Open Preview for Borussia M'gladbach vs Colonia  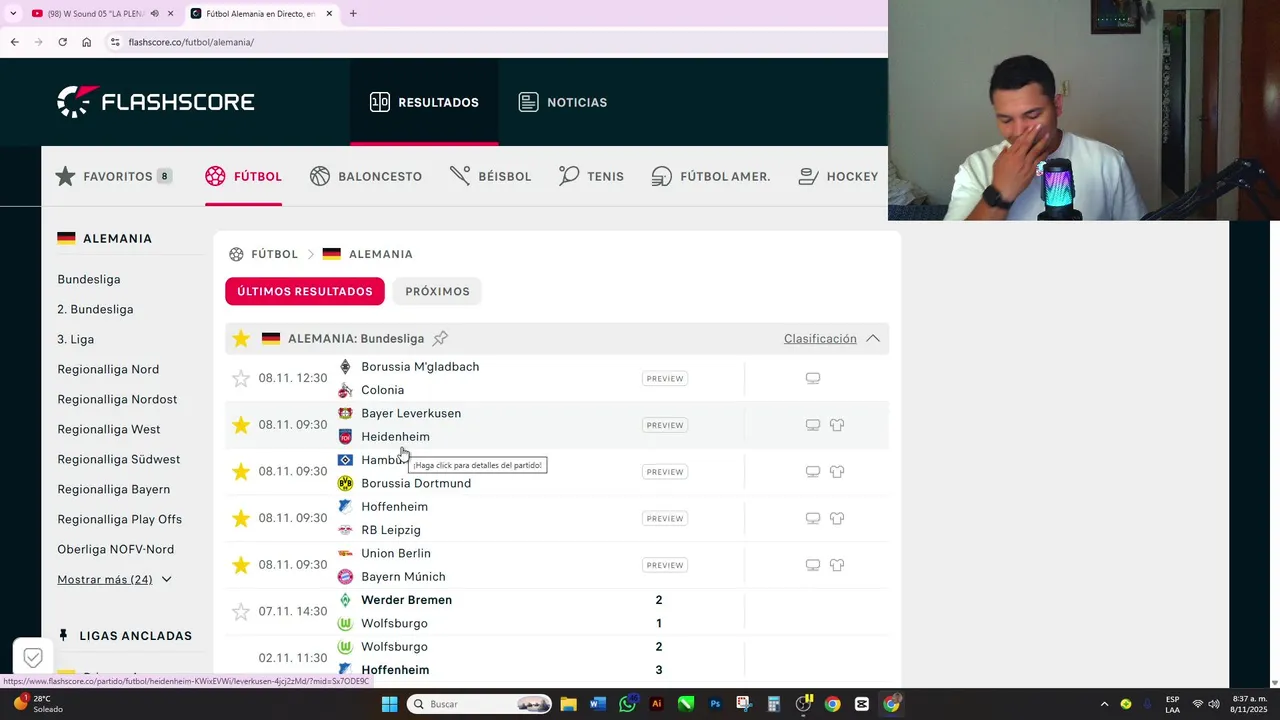(665, 378)
